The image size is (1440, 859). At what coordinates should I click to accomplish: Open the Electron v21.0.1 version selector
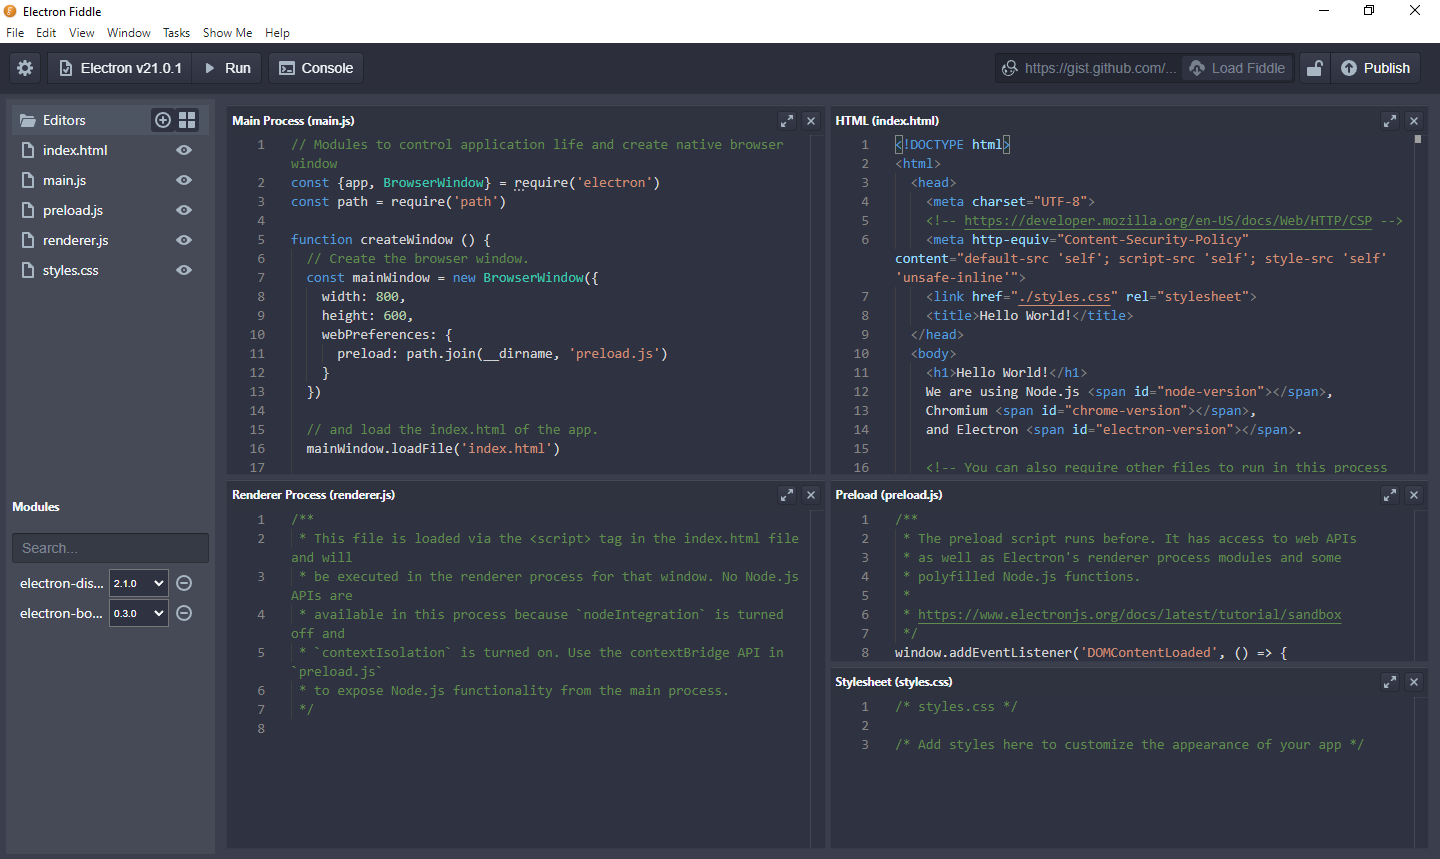coord(120,68)
